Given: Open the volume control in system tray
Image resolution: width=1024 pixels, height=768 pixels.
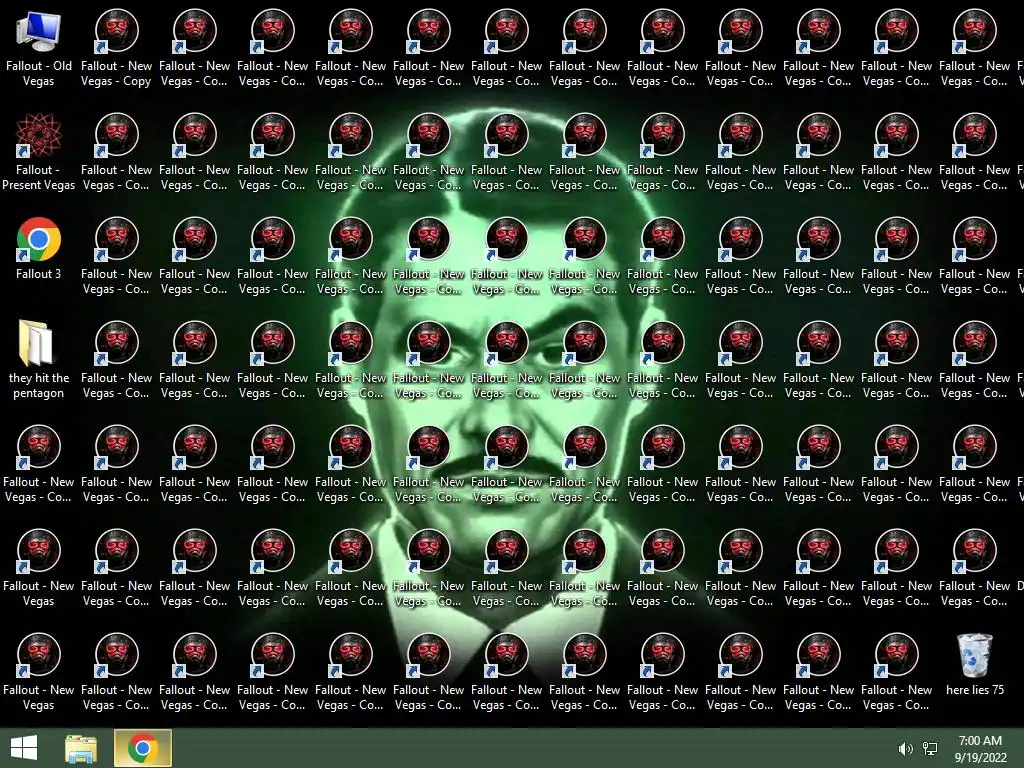Looking at the screenshot, I should pos(905,749).
